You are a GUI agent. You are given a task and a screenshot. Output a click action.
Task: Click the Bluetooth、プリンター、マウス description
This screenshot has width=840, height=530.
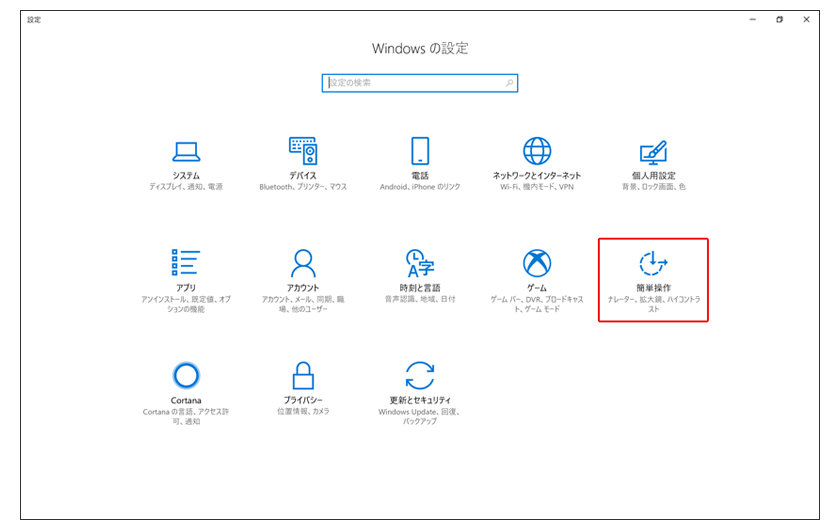pos(303,187)
